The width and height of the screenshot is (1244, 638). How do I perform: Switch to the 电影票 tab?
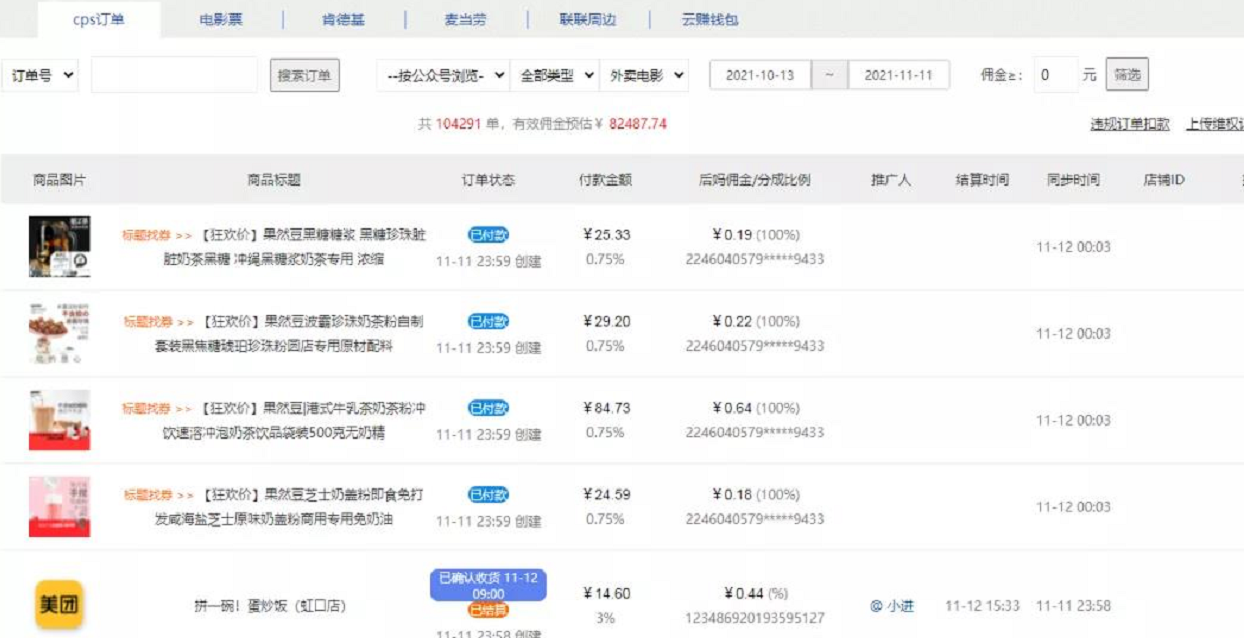coord(221,19)
